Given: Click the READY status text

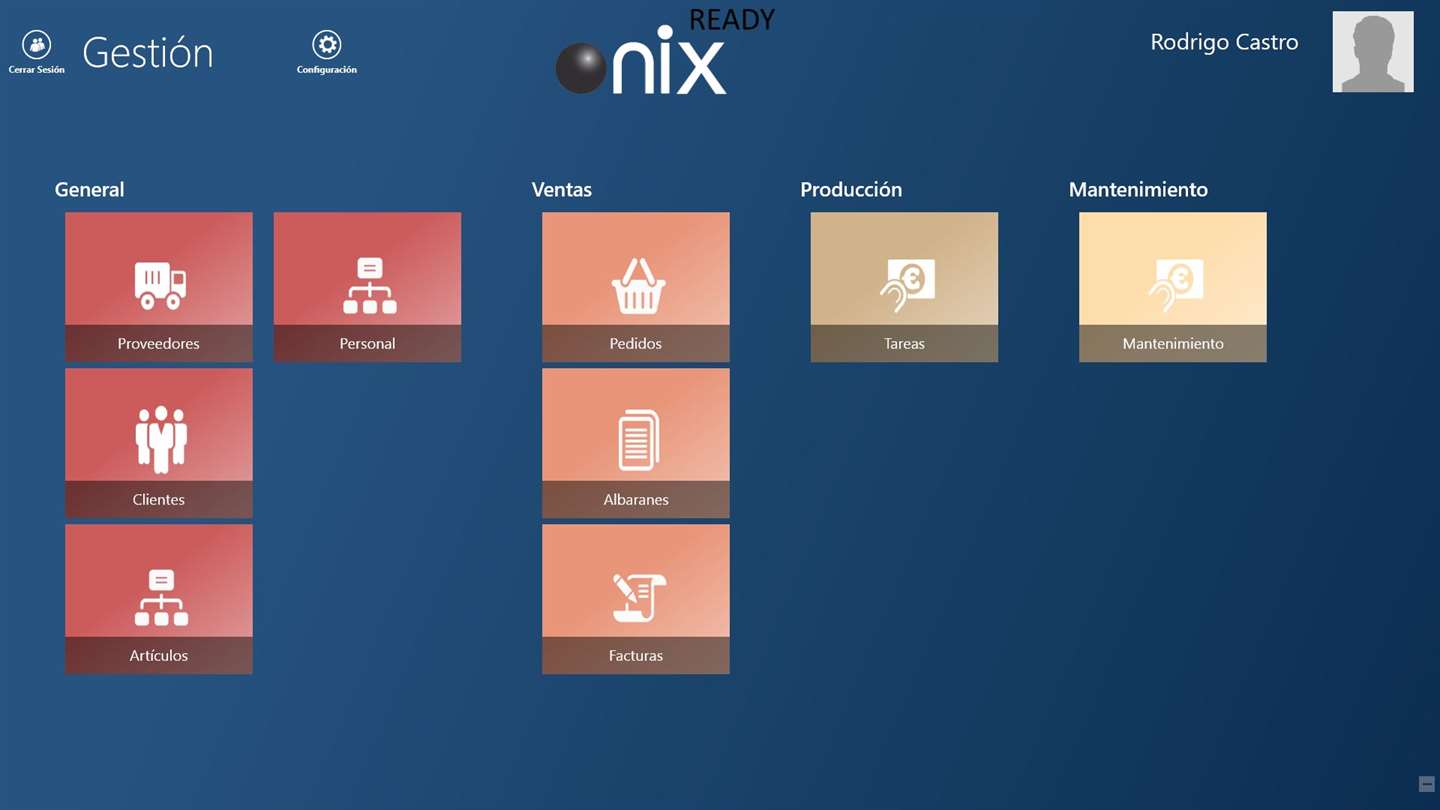Looking at the screenshot, I should (732, 20).
